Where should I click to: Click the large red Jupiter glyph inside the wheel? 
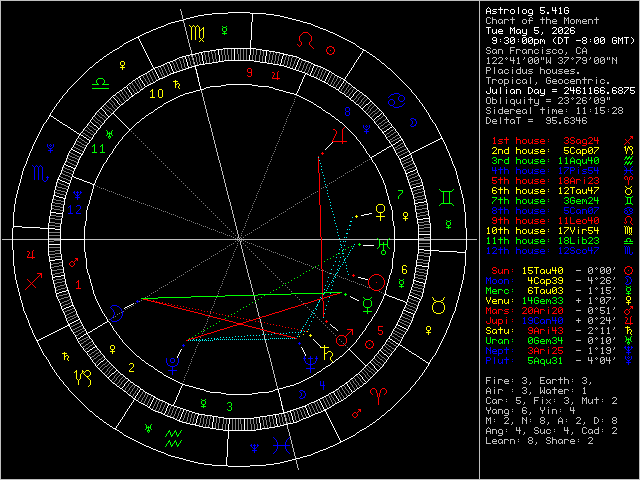tap(339, 136)
